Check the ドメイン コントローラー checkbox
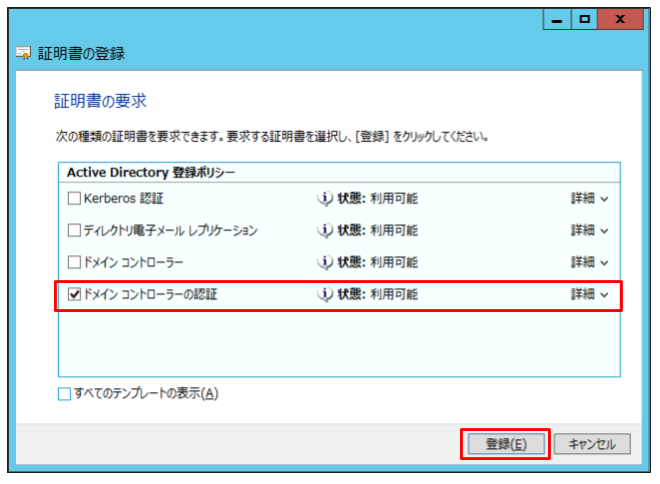Viewport: 660px width, 484px height. coord(74,262)
